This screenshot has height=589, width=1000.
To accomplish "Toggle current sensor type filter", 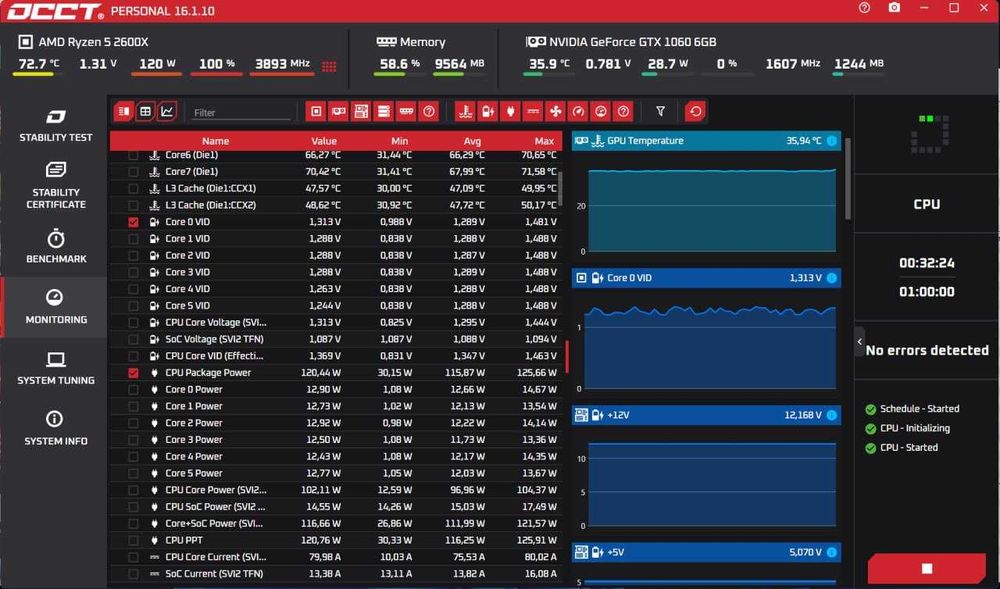I will [x=533, y=112].
